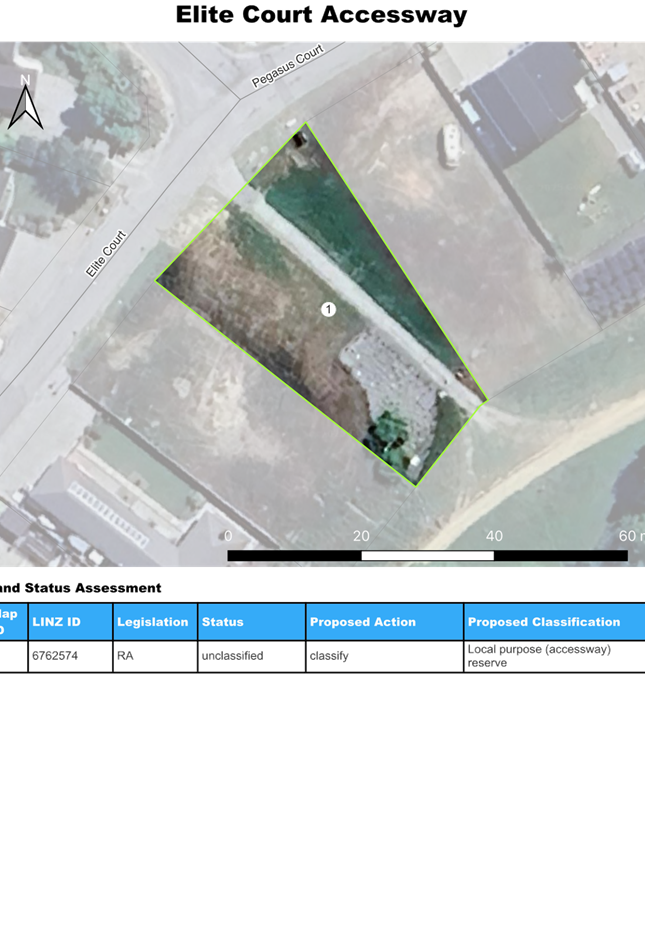Viewport: 645px width, 934px height.
Task: Select the Elite Court street label
Action: tap(105, 255)
